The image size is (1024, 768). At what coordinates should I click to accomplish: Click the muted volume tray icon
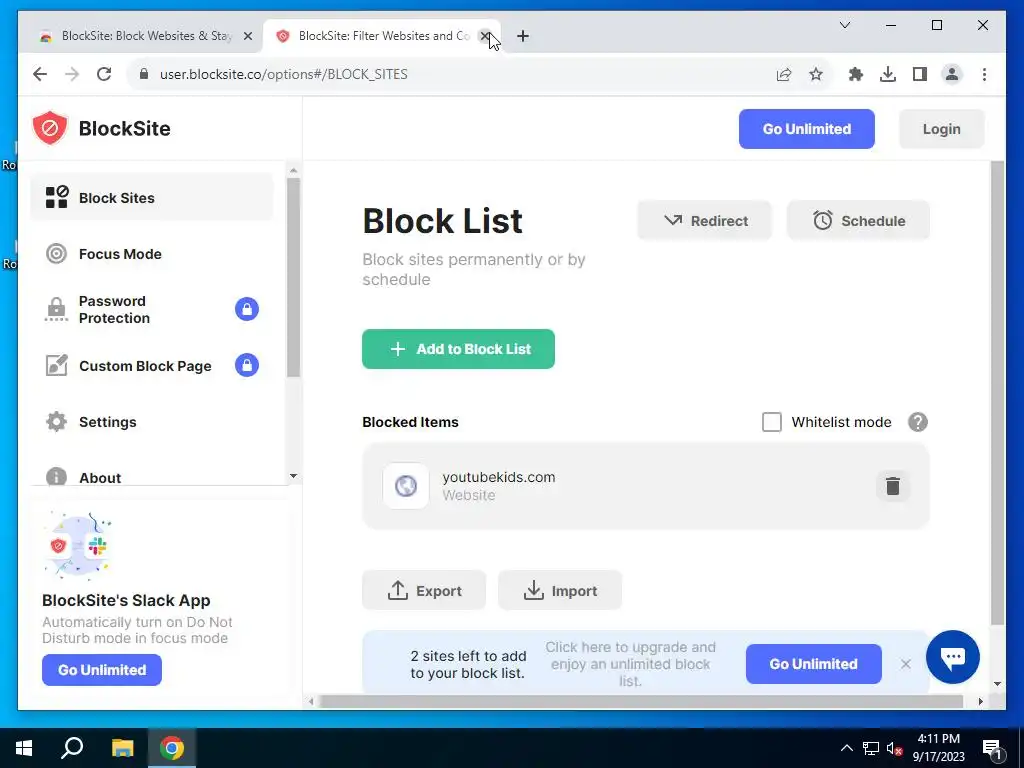click(894, 748)
